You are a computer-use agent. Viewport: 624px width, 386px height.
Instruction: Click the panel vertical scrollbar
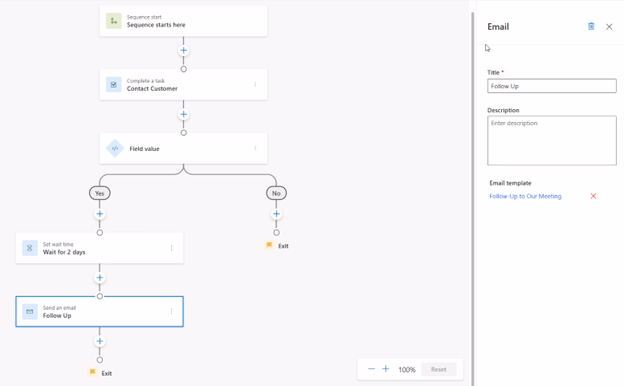(473, 199)
